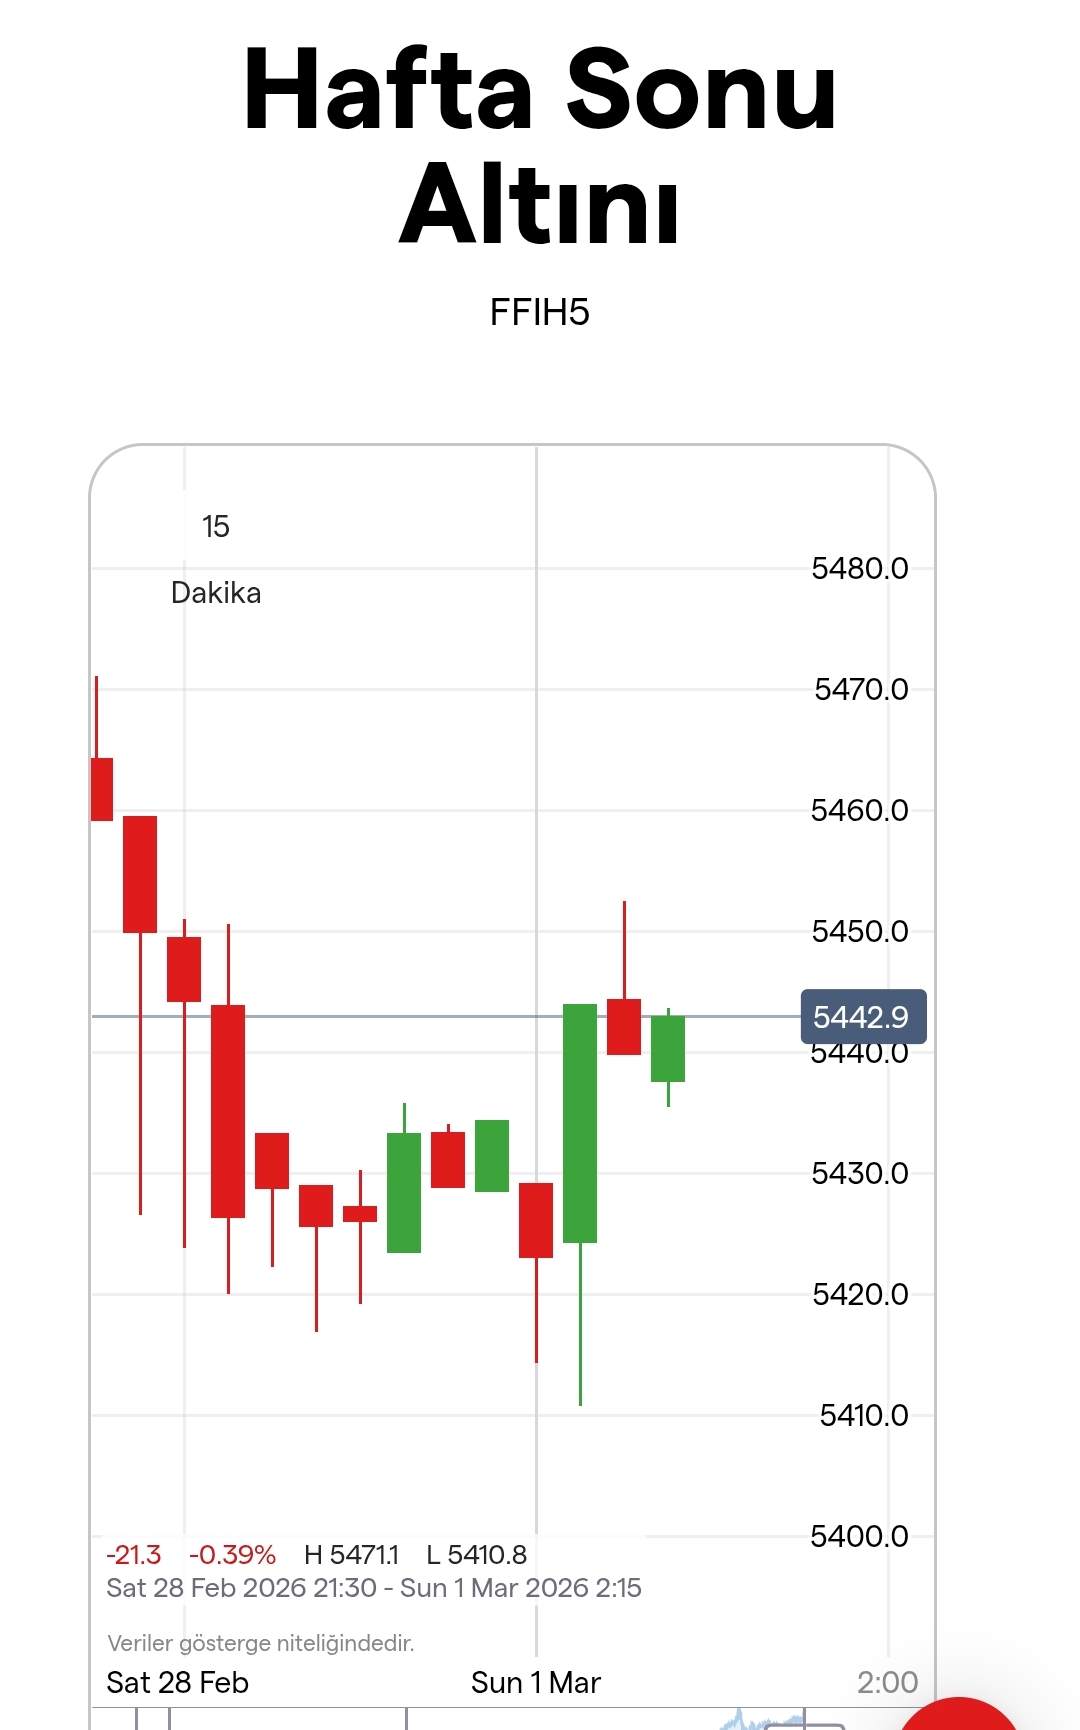Click the H 5471.1 high value
Viewport: 1080px width, 1730px height.
[351, 1555]
